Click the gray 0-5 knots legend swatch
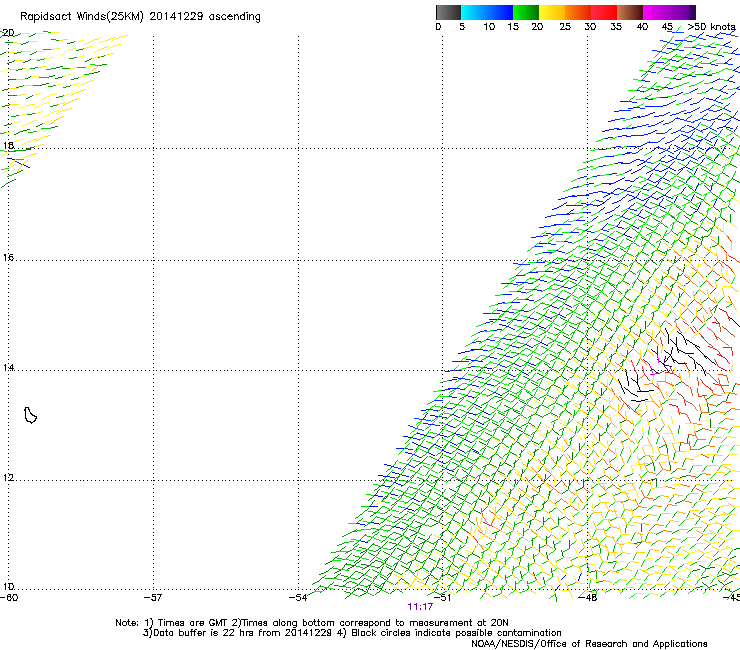The width and height of the screenshot is (740, 650). (448, 12)
